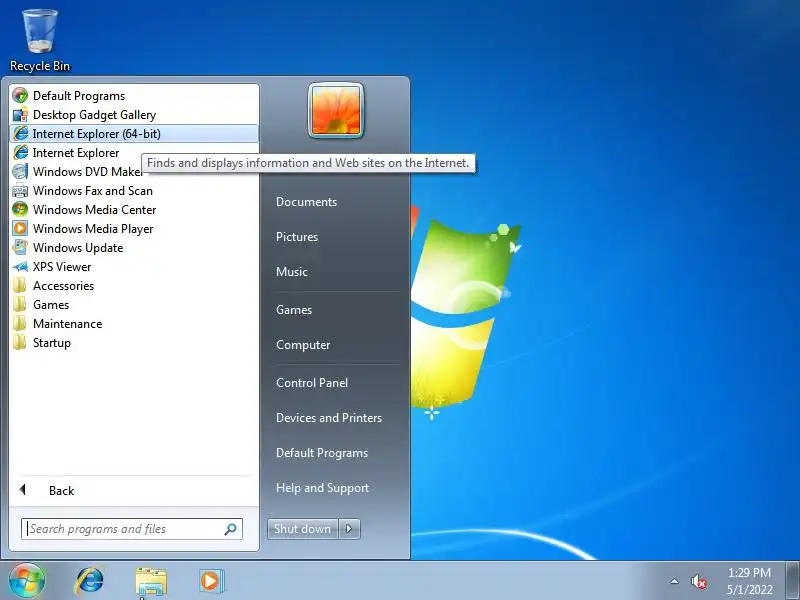Open Windows Explorer from the taskbar
This screenshot has width=800, height=600.
[x=151, y=582]
